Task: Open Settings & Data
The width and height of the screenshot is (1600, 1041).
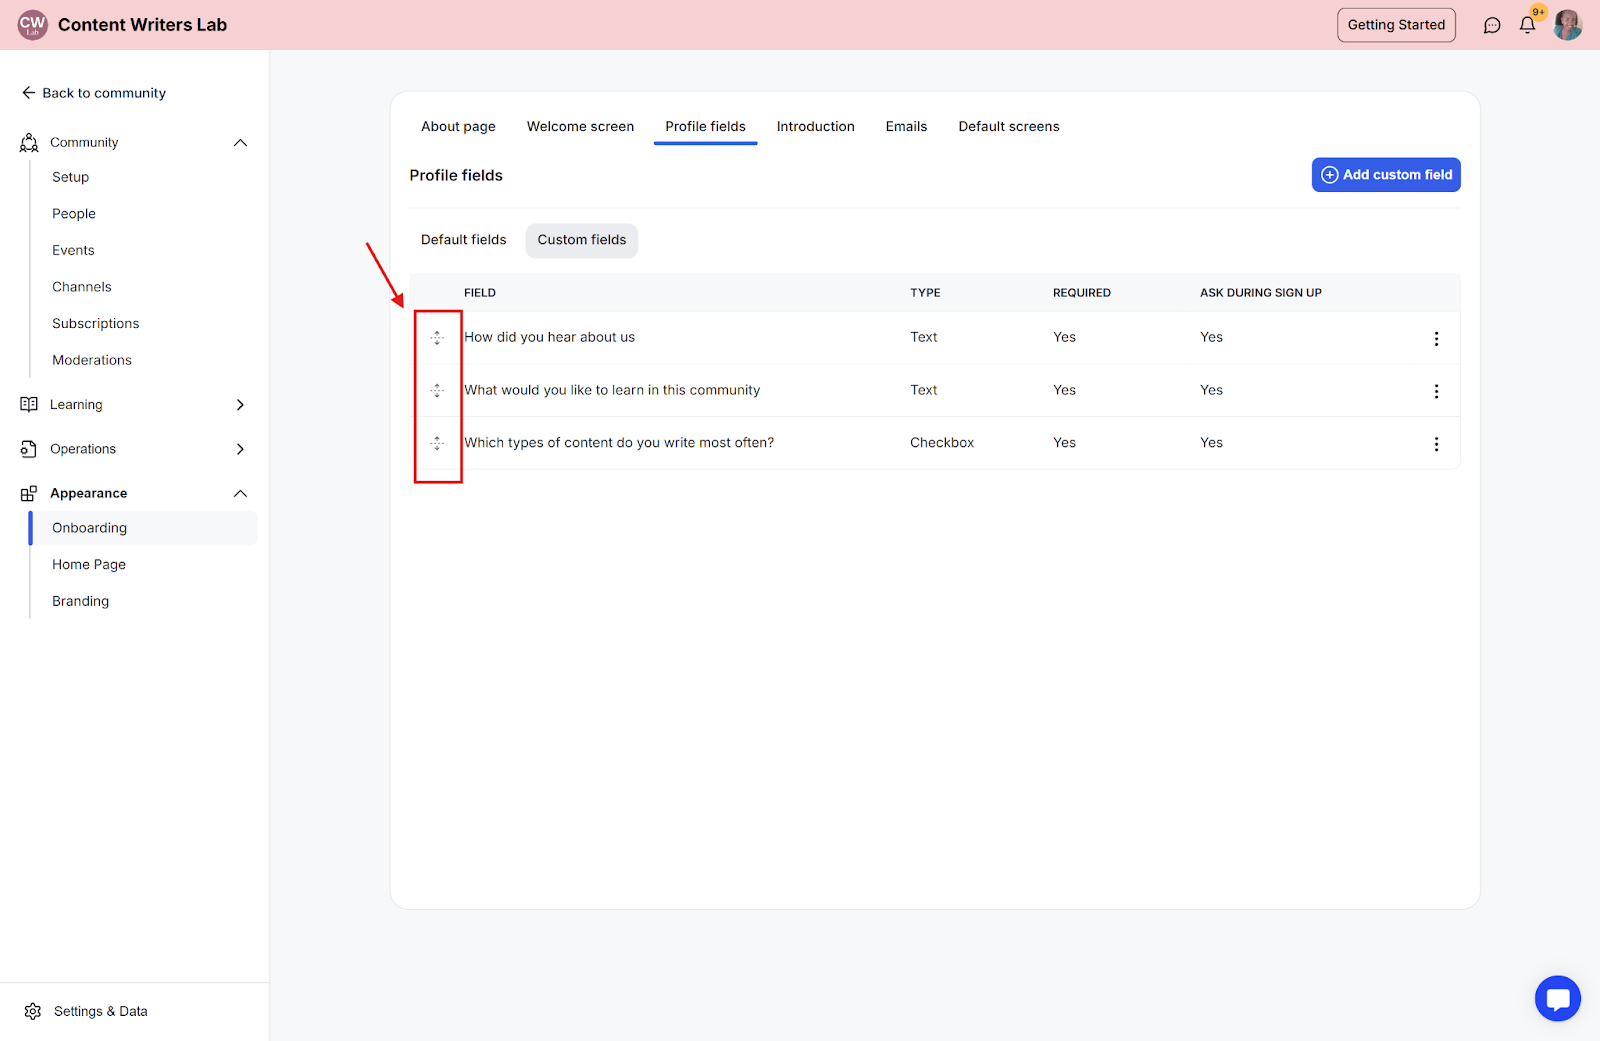Action: (100, 1011)
